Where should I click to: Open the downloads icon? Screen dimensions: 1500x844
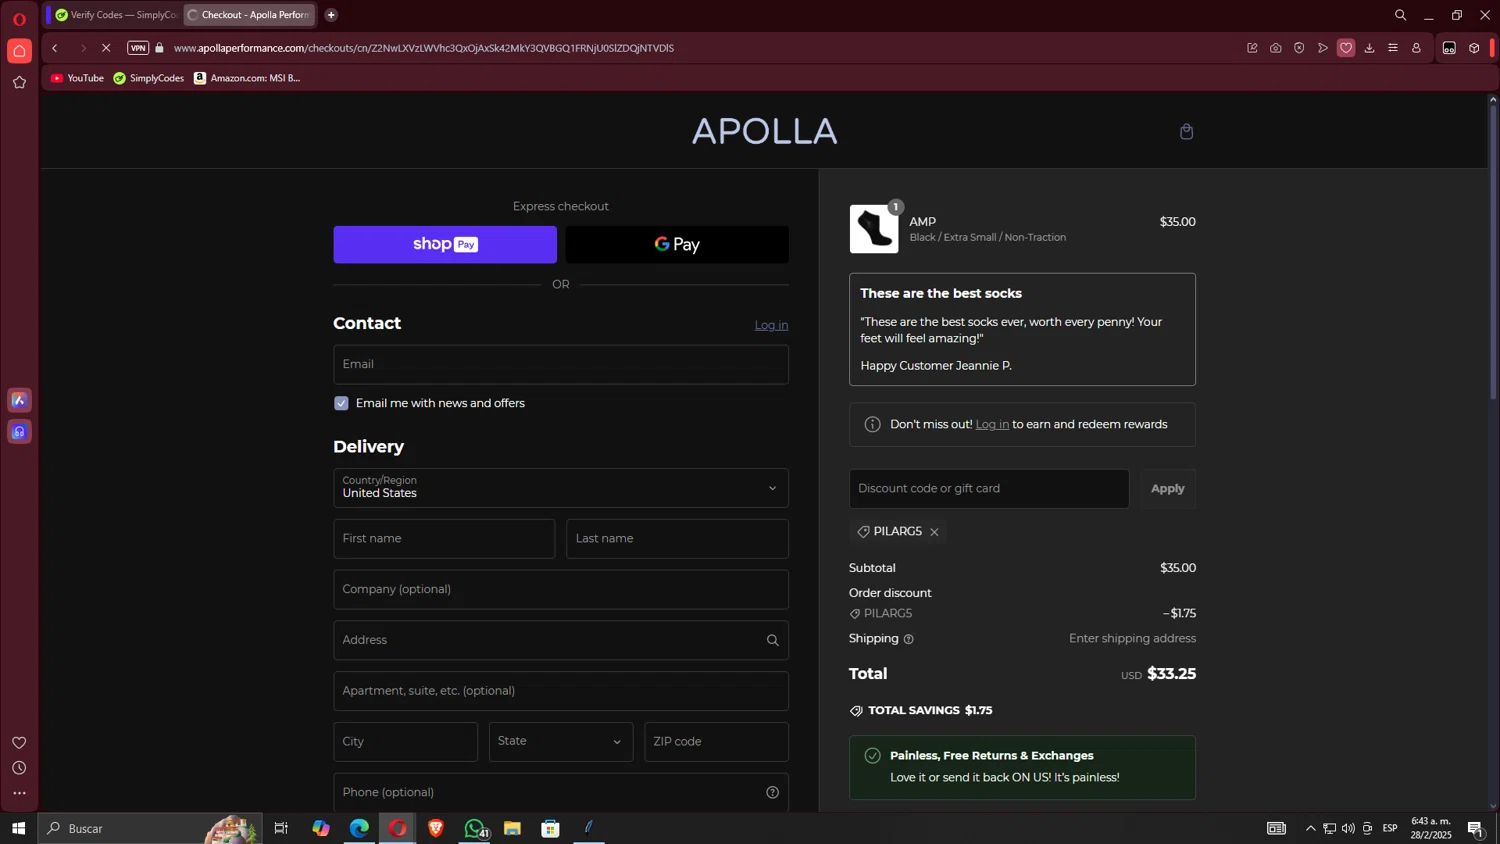pyautogui.click(x=1369, y=48)
